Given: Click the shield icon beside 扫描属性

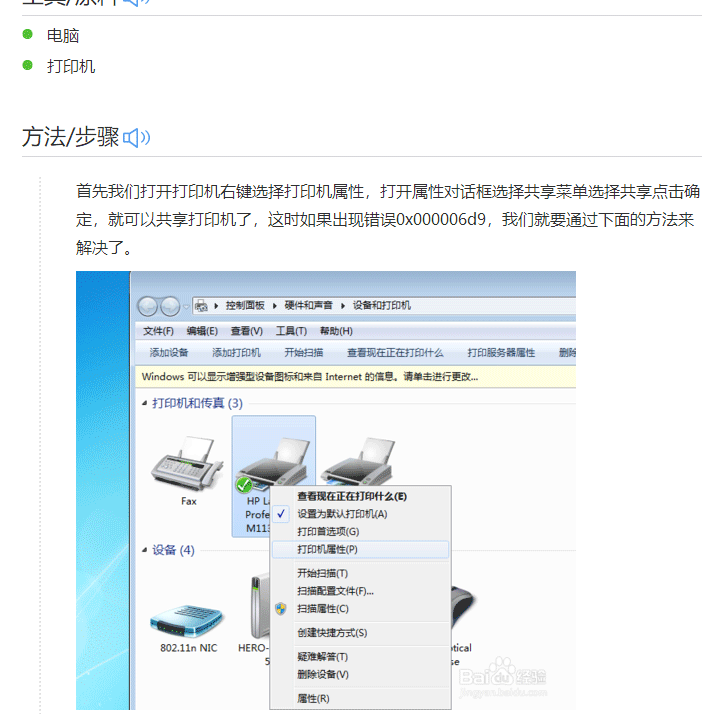Looking at the screenshot, I should (x=281, y=609).
